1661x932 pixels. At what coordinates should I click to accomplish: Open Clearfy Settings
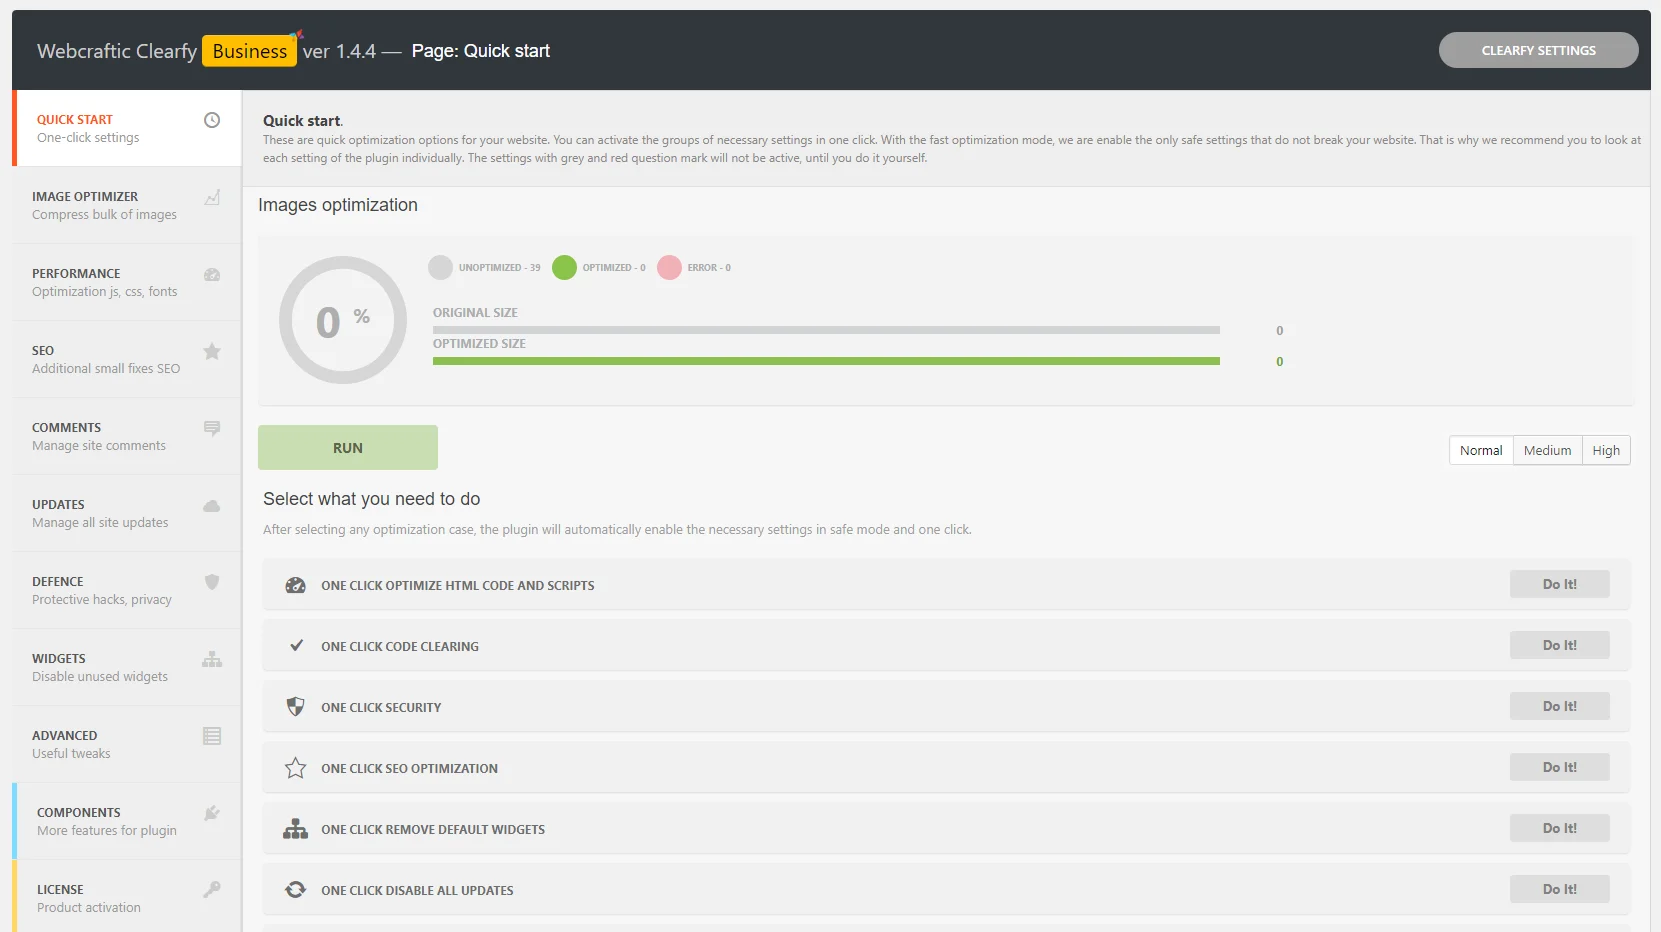[1538, 50]
